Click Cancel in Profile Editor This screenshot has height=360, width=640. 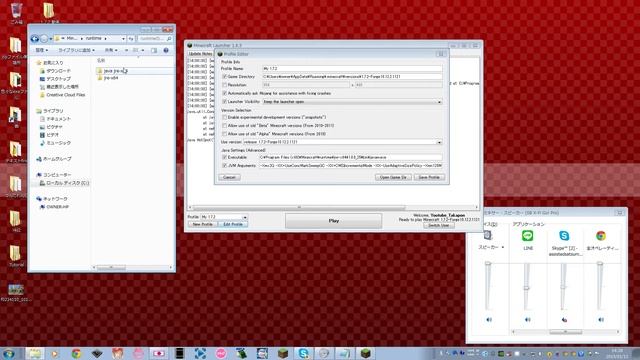point(229,177)
